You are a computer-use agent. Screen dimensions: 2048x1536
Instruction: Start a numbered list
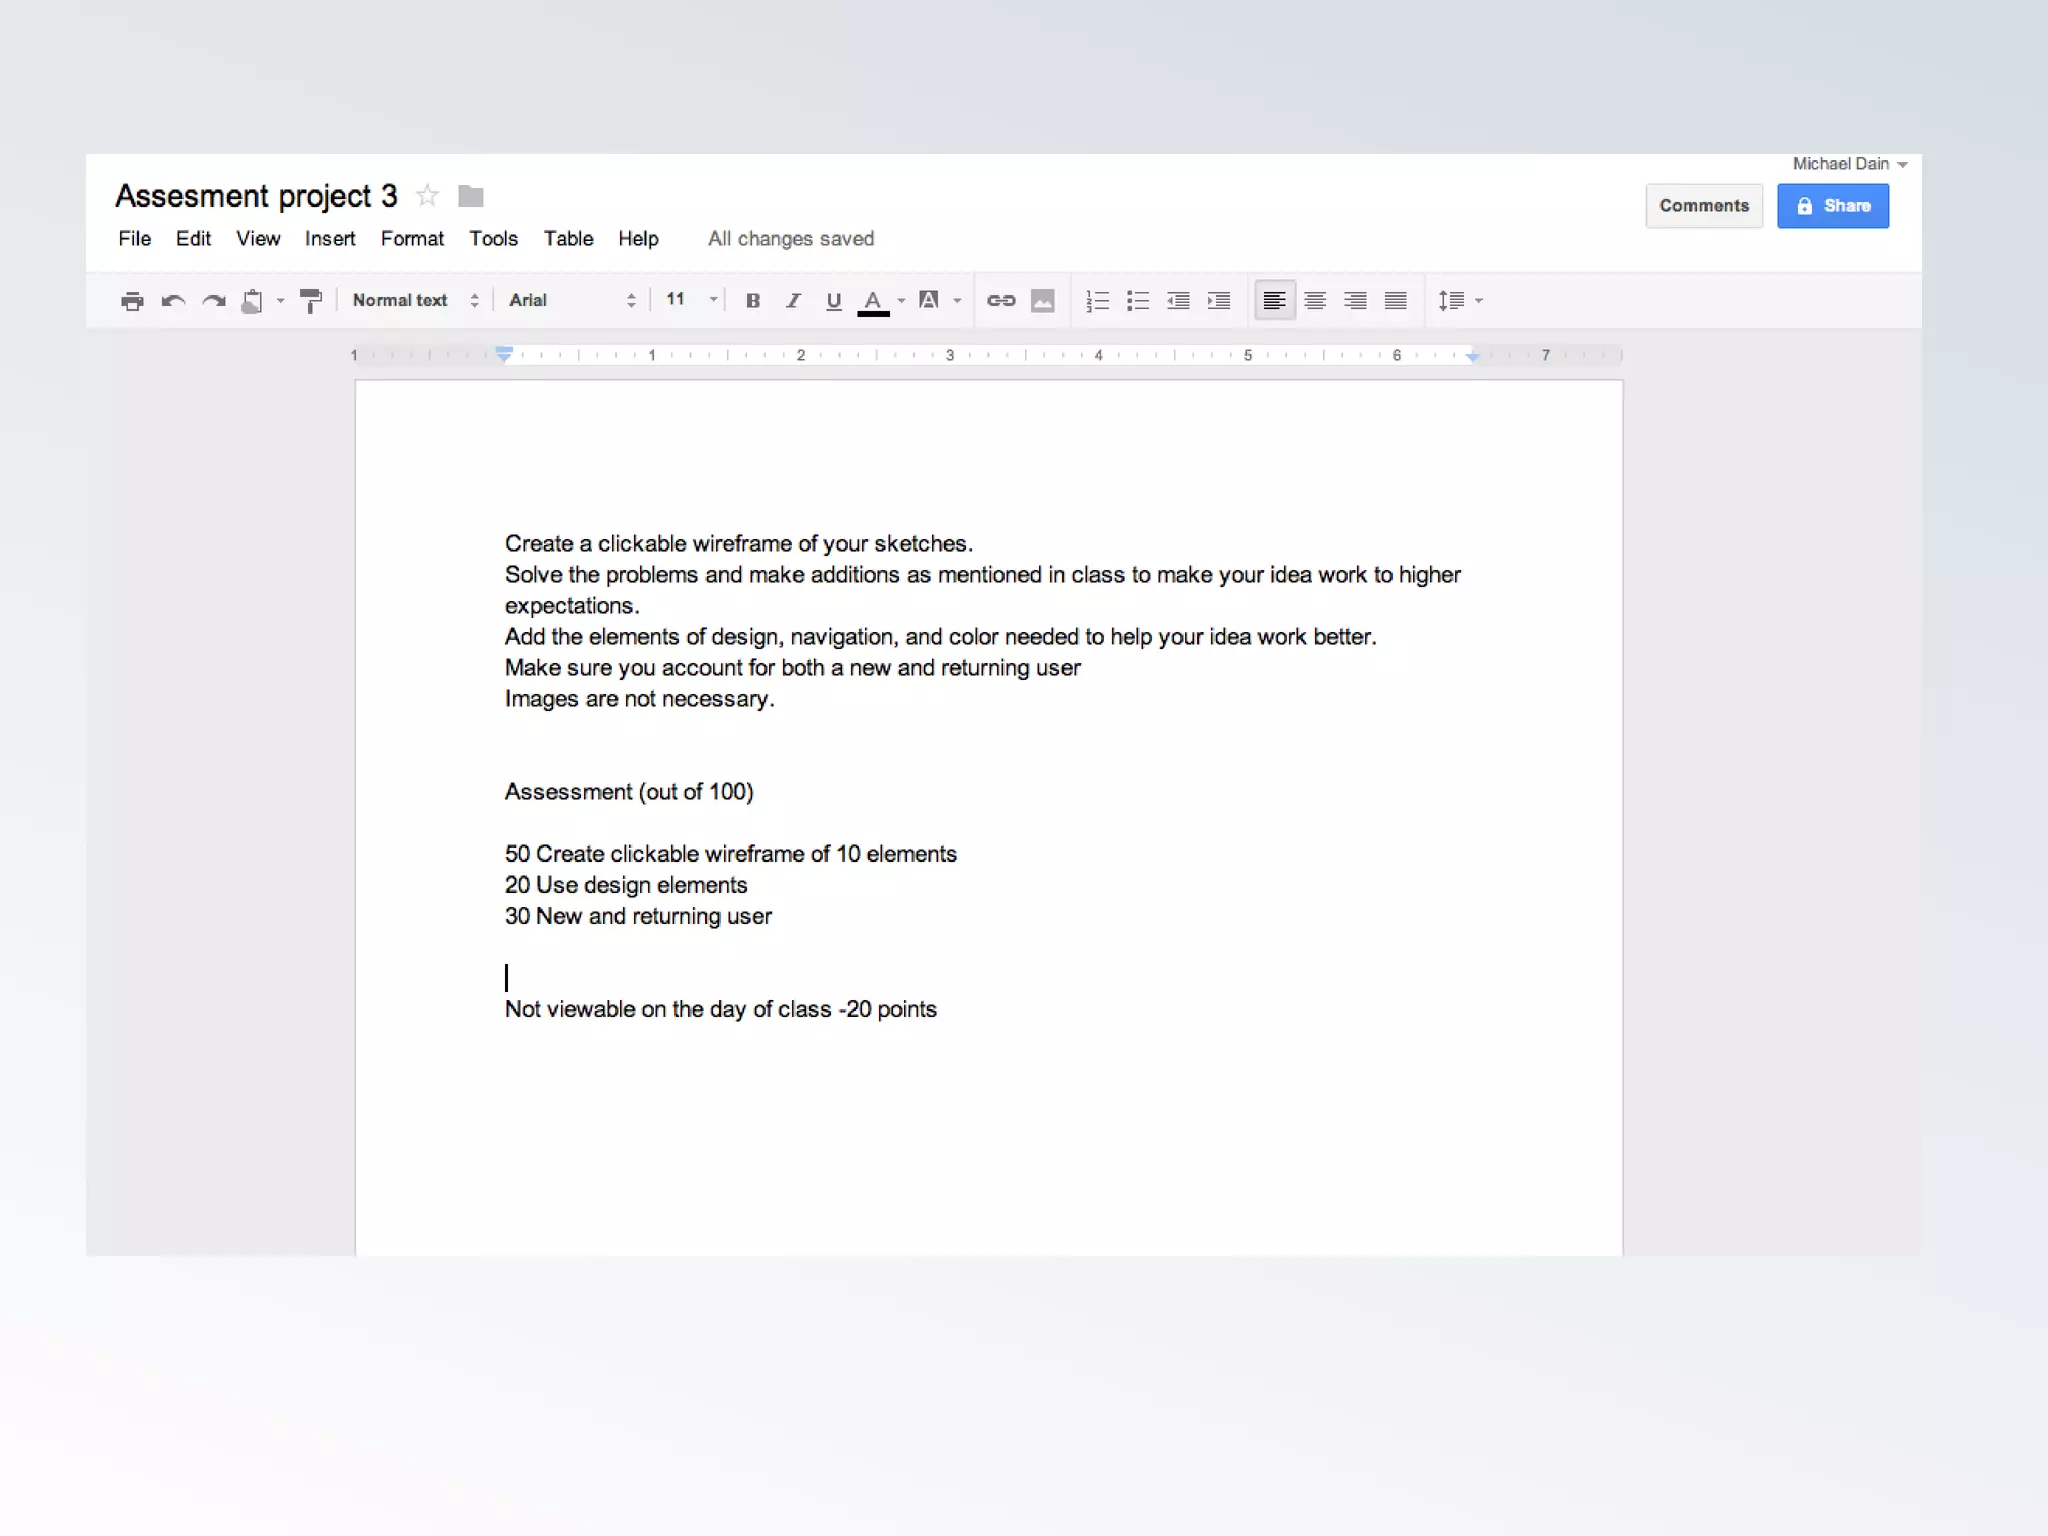[x=1097, y=301]
